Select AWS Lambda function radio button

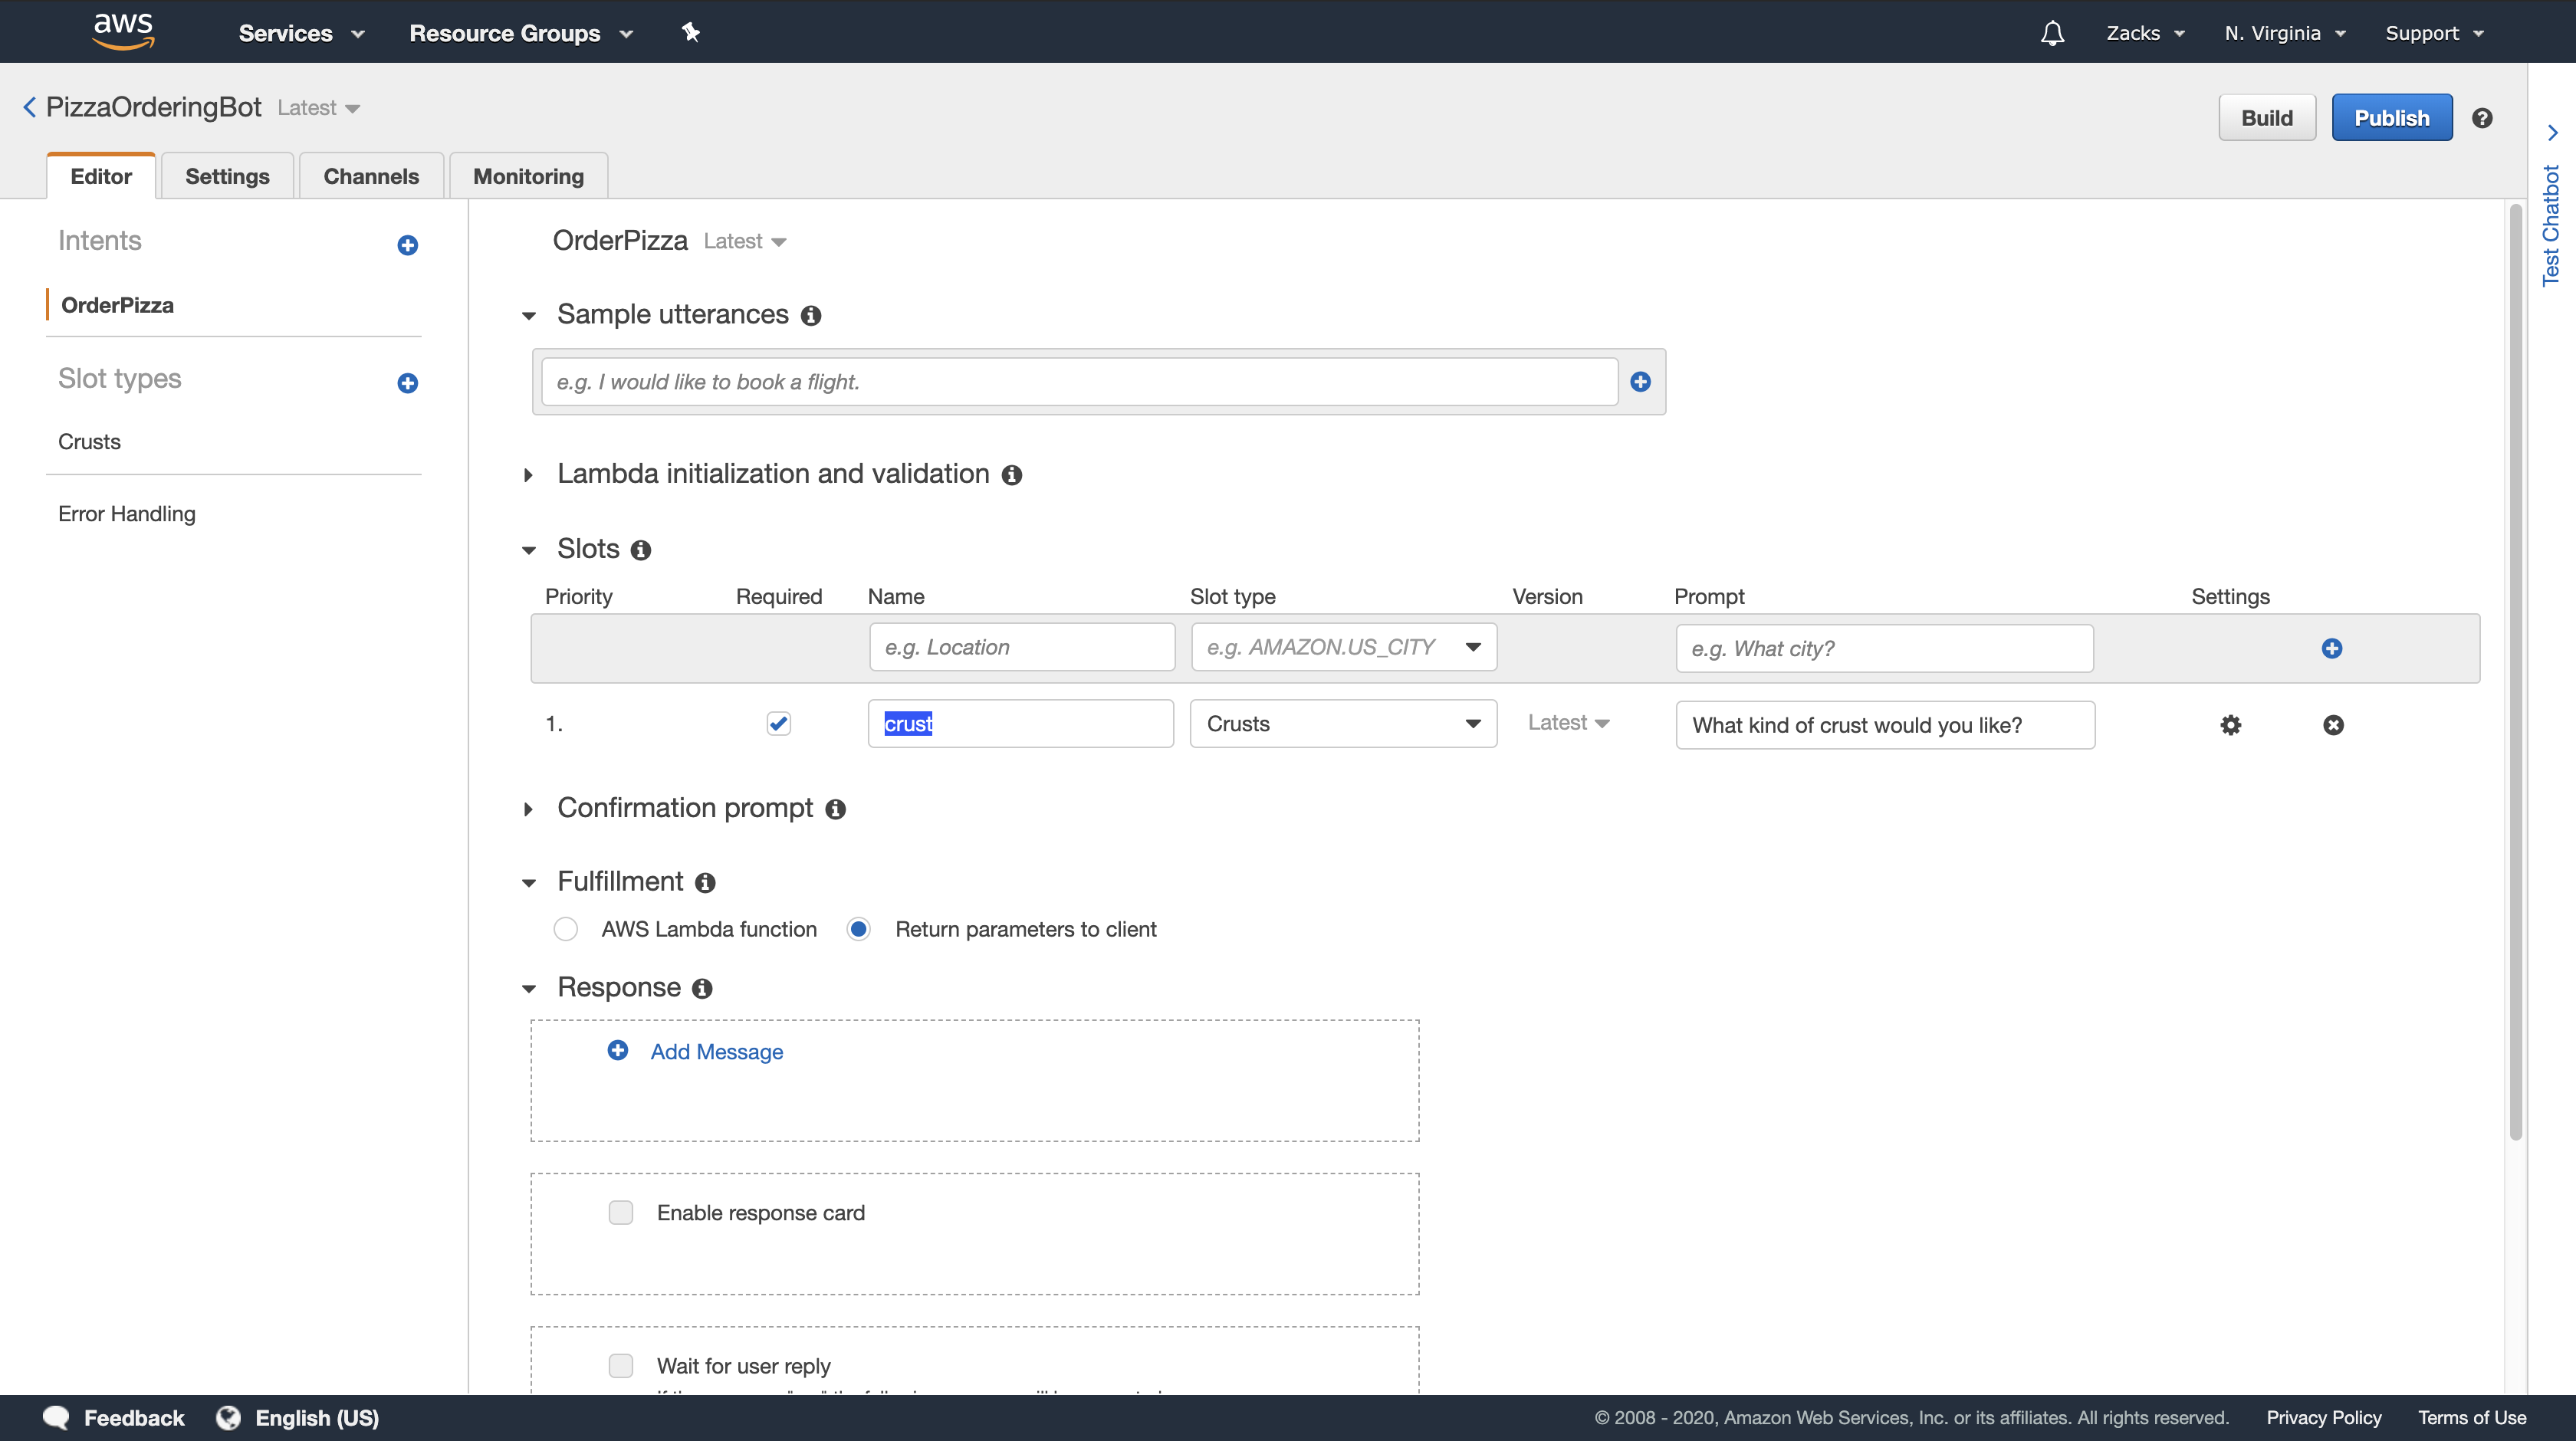566,929
